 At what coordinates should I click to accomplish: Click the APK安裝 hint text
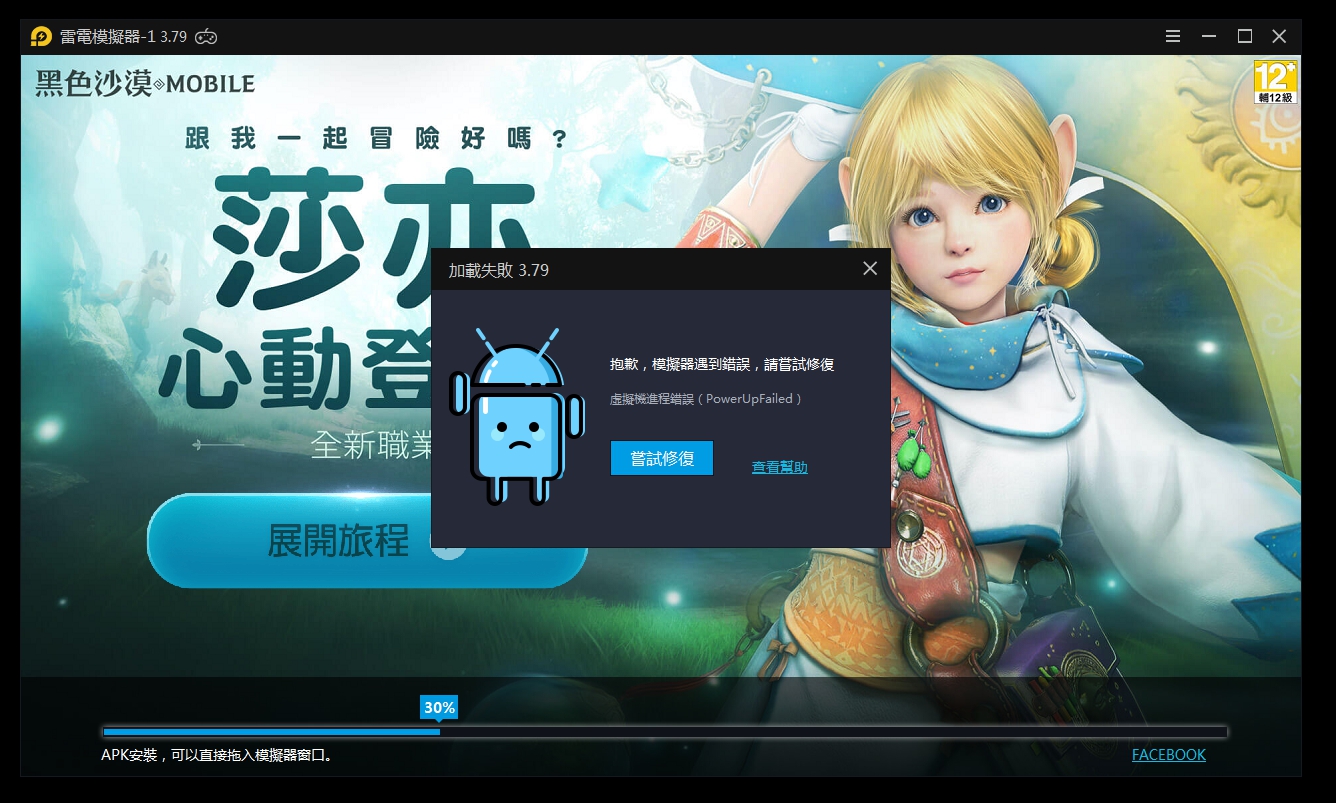(x=217, y=755)
